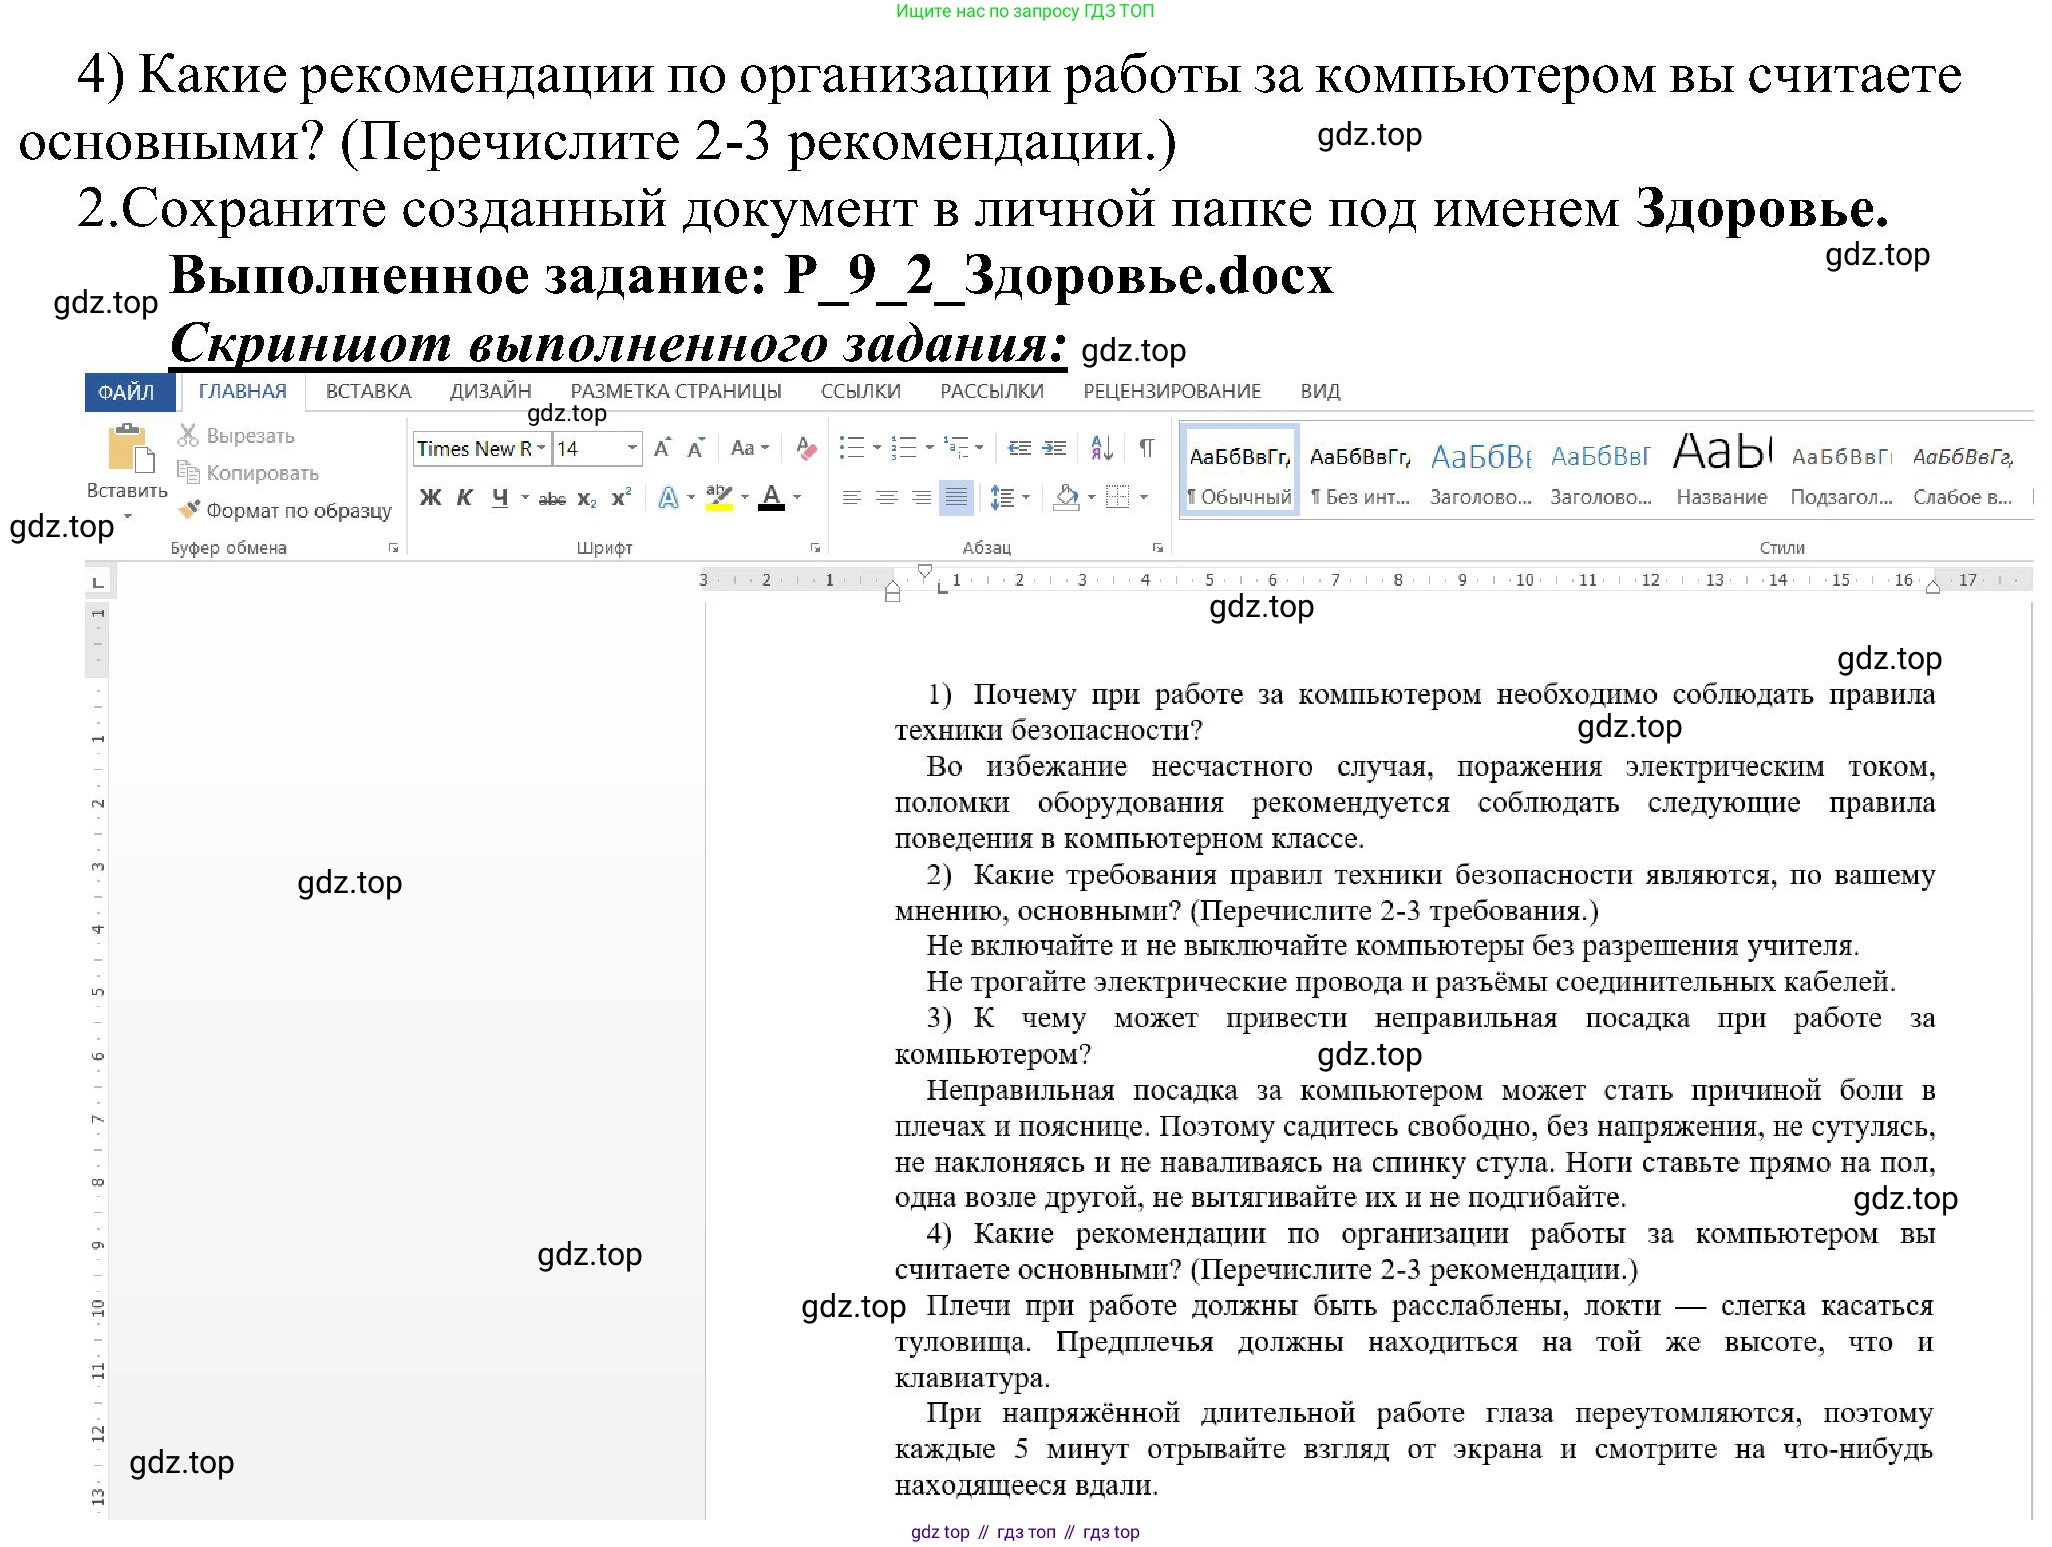Open the Change Case (Aa) dropdown

pos(749,448)
